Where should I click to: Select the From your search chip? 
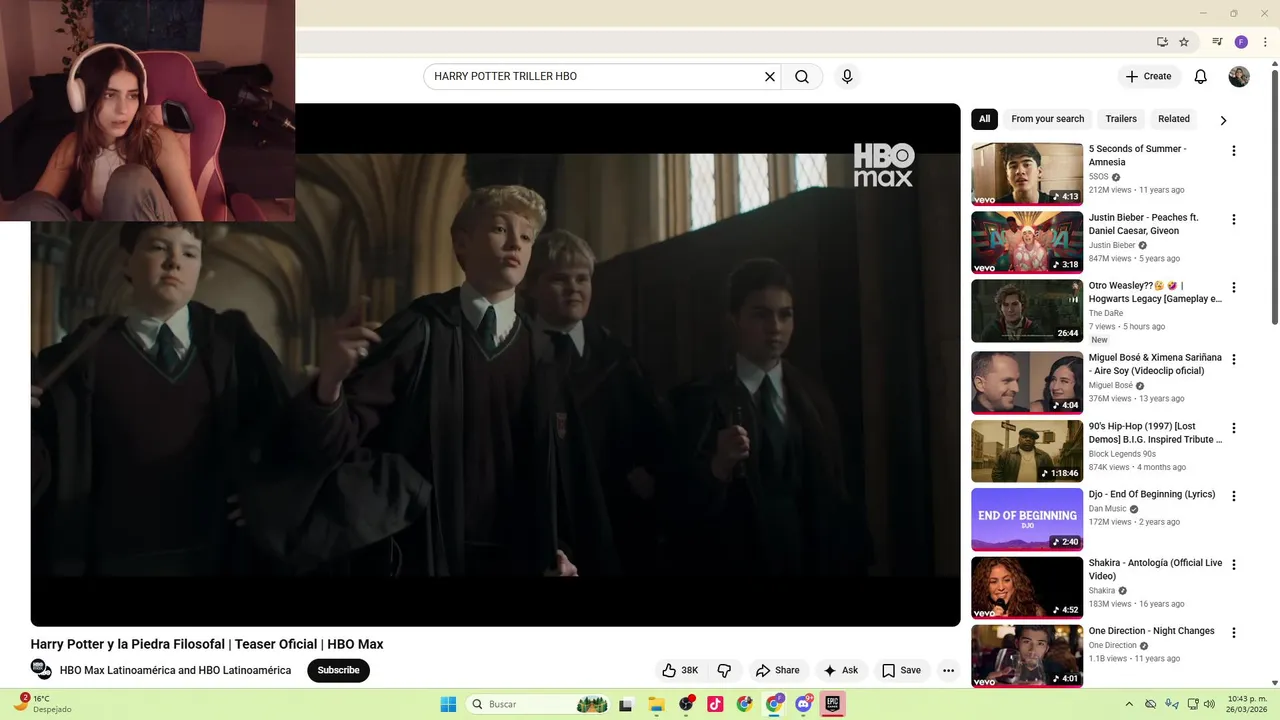click(1047, 119)
